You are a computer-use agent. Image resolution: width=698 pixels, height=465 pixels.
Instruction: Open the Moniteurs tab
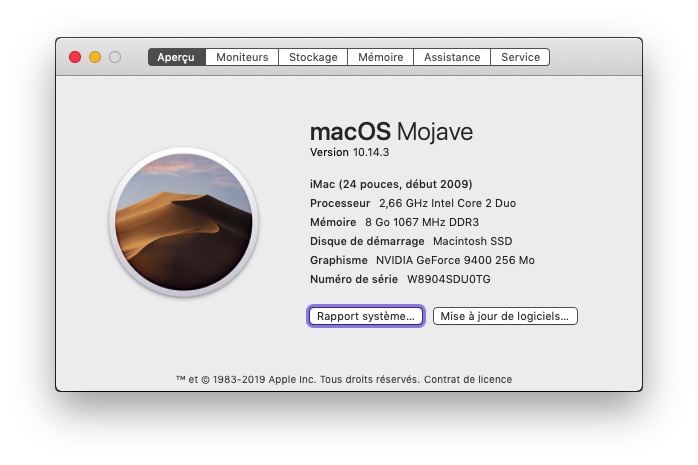(242, 57)
